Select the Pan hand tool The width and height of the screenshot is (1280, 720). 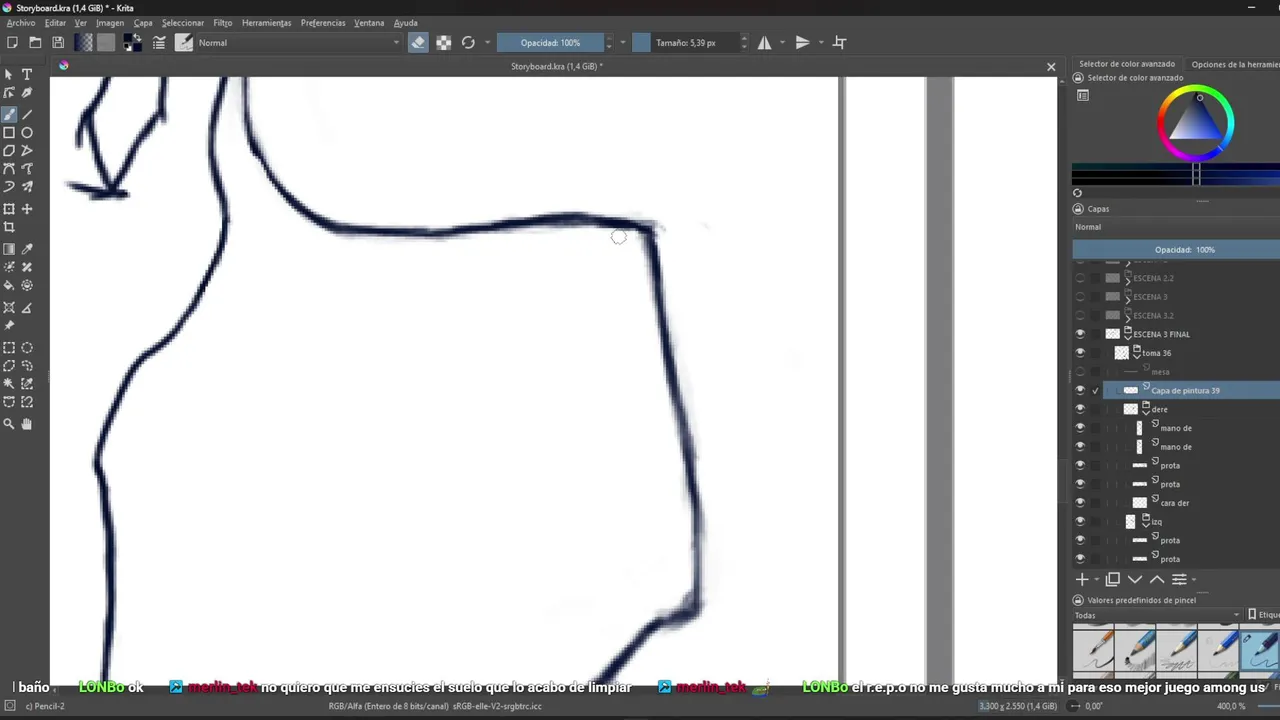(x=27, y=424)
